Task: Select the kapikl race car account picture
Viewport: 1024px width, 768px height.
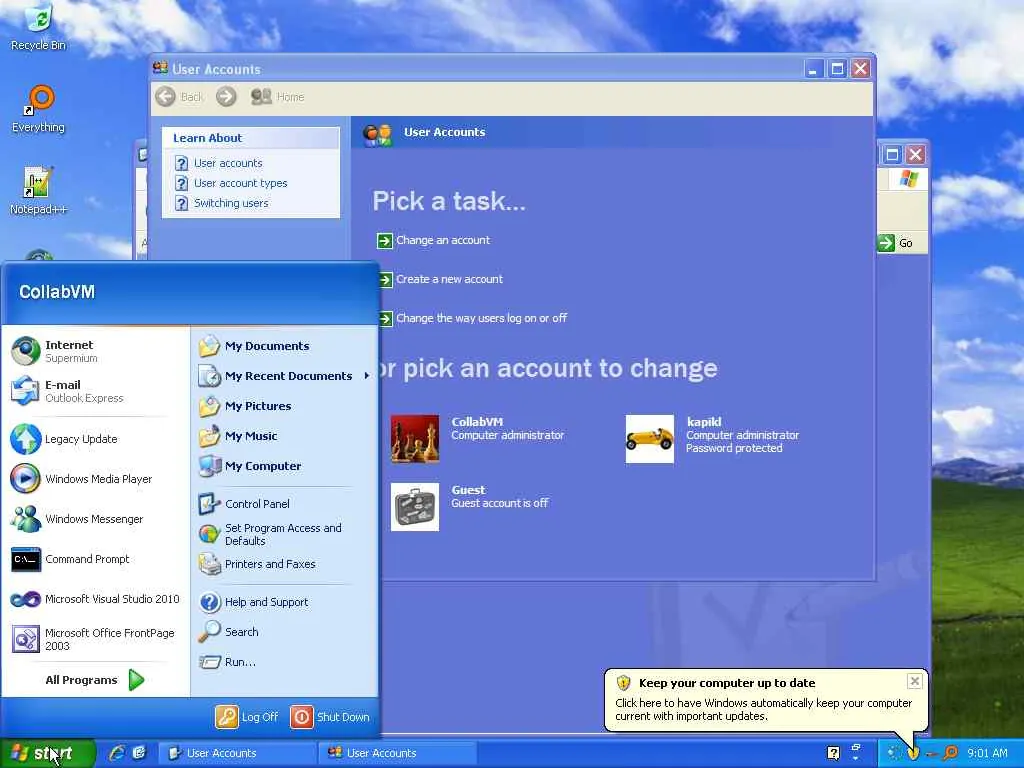Action: click(x=650, y=439)
